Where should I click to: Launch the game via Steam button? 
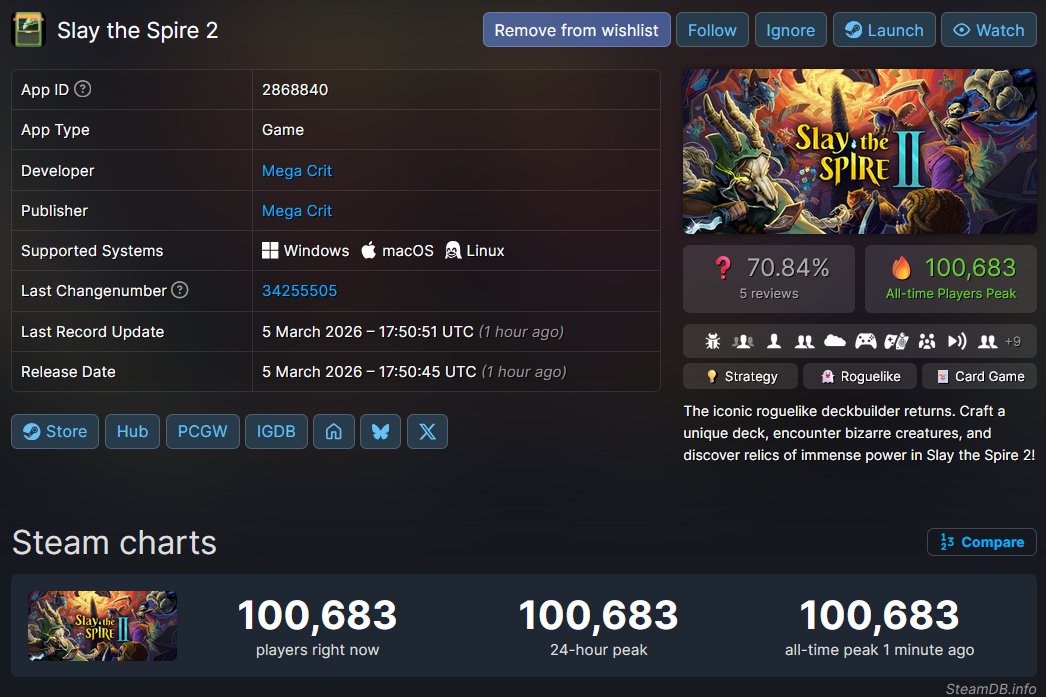point(884,30)
